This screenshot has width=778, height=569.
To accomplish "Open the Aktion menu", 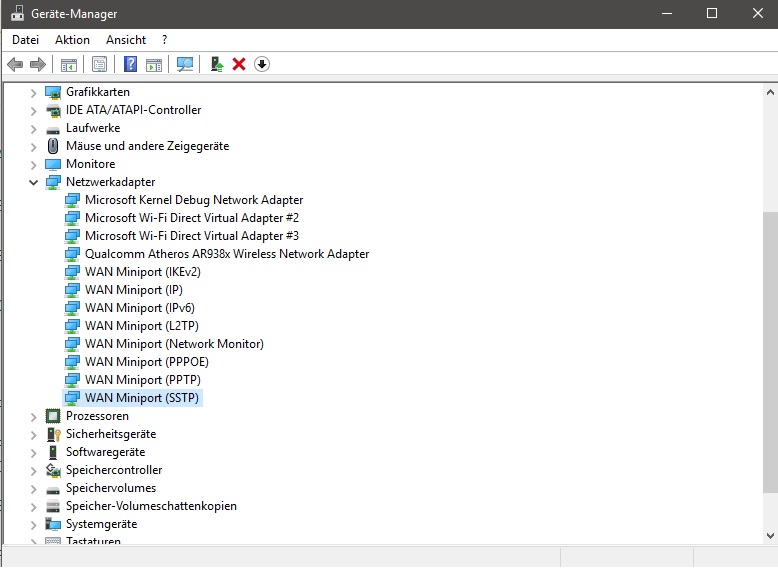I will (72, 40).
